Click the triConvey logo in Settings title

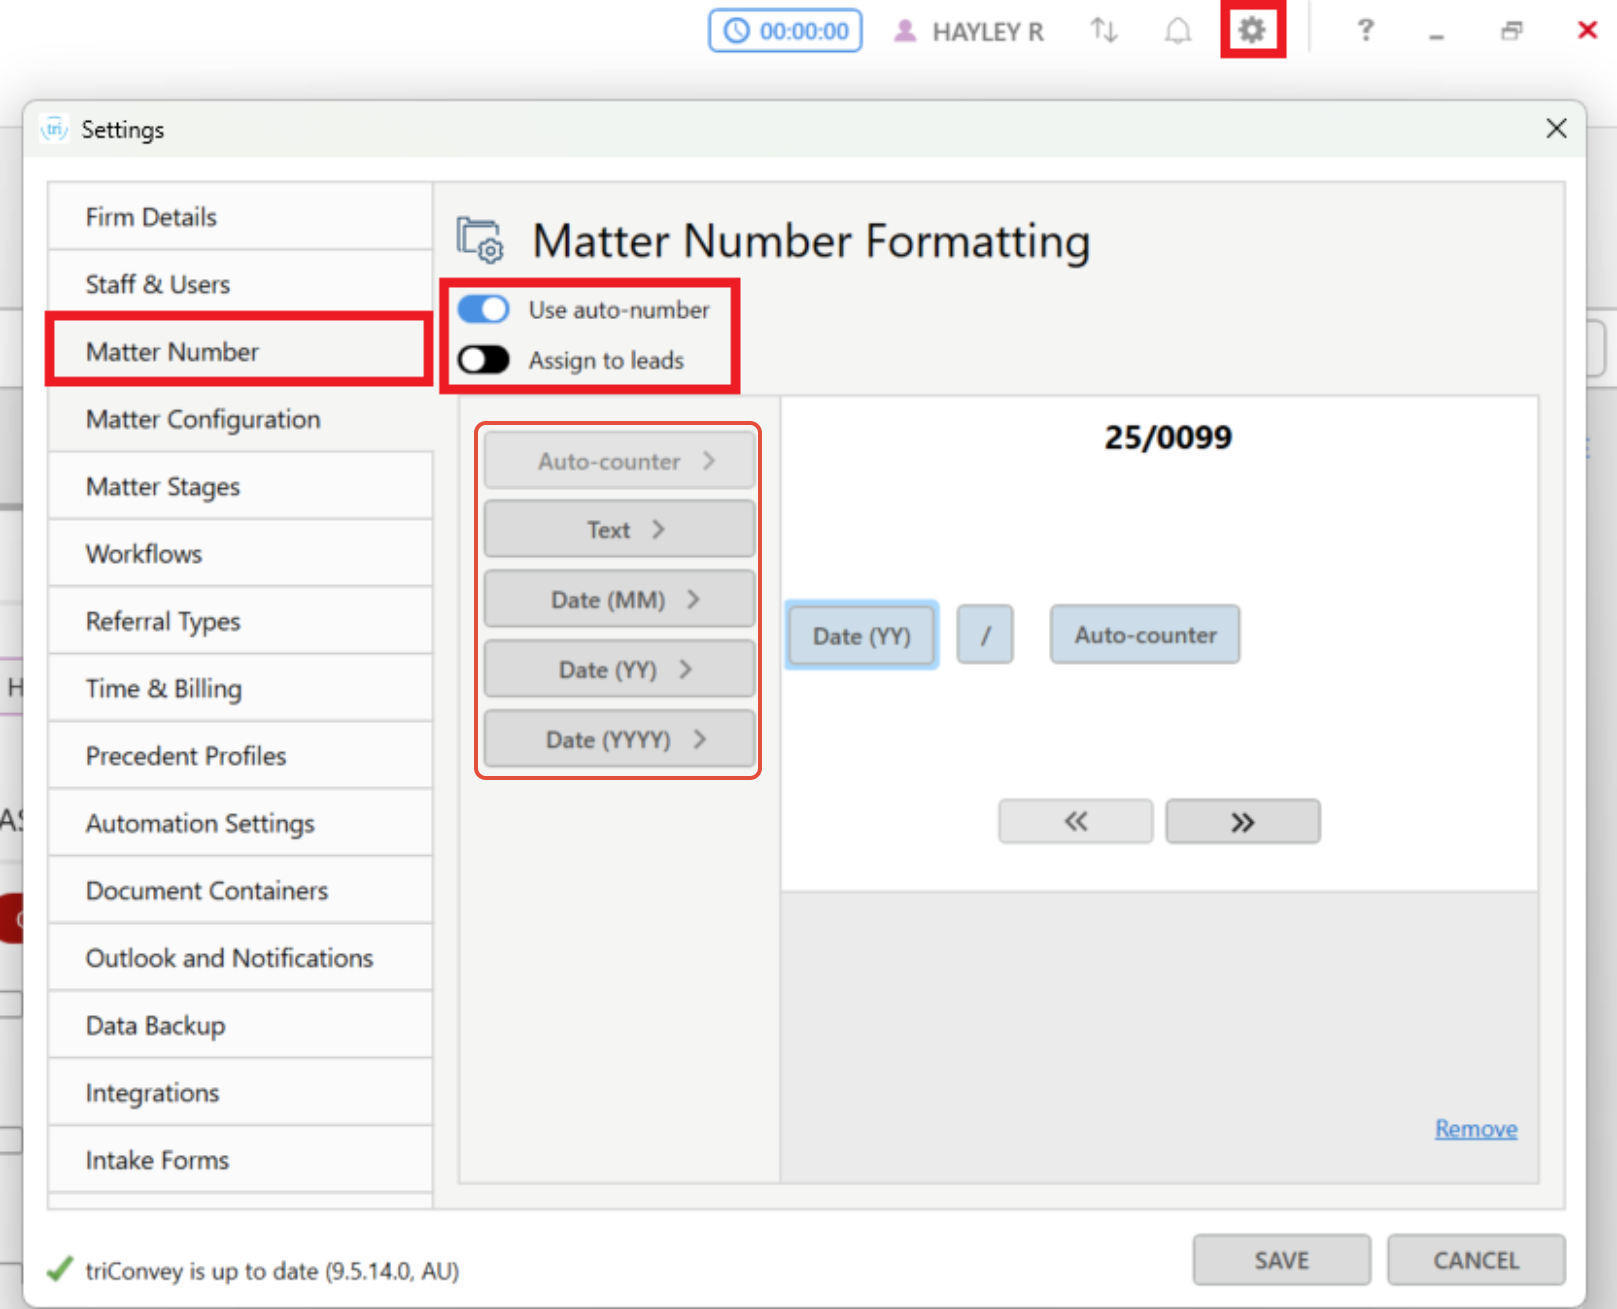tap(55, 129)
